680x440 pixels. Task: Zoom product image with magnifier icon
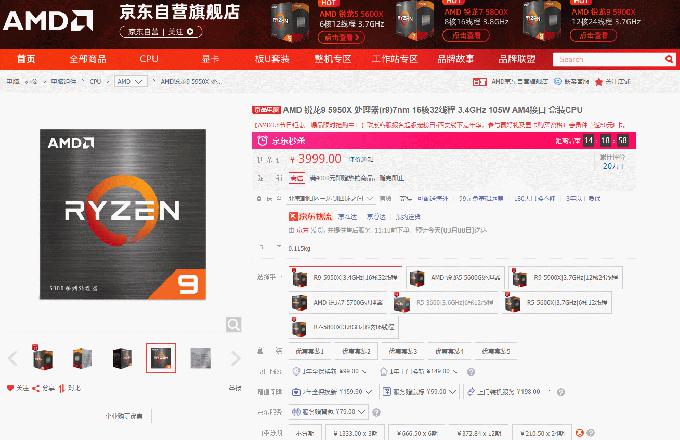[233, 324]
